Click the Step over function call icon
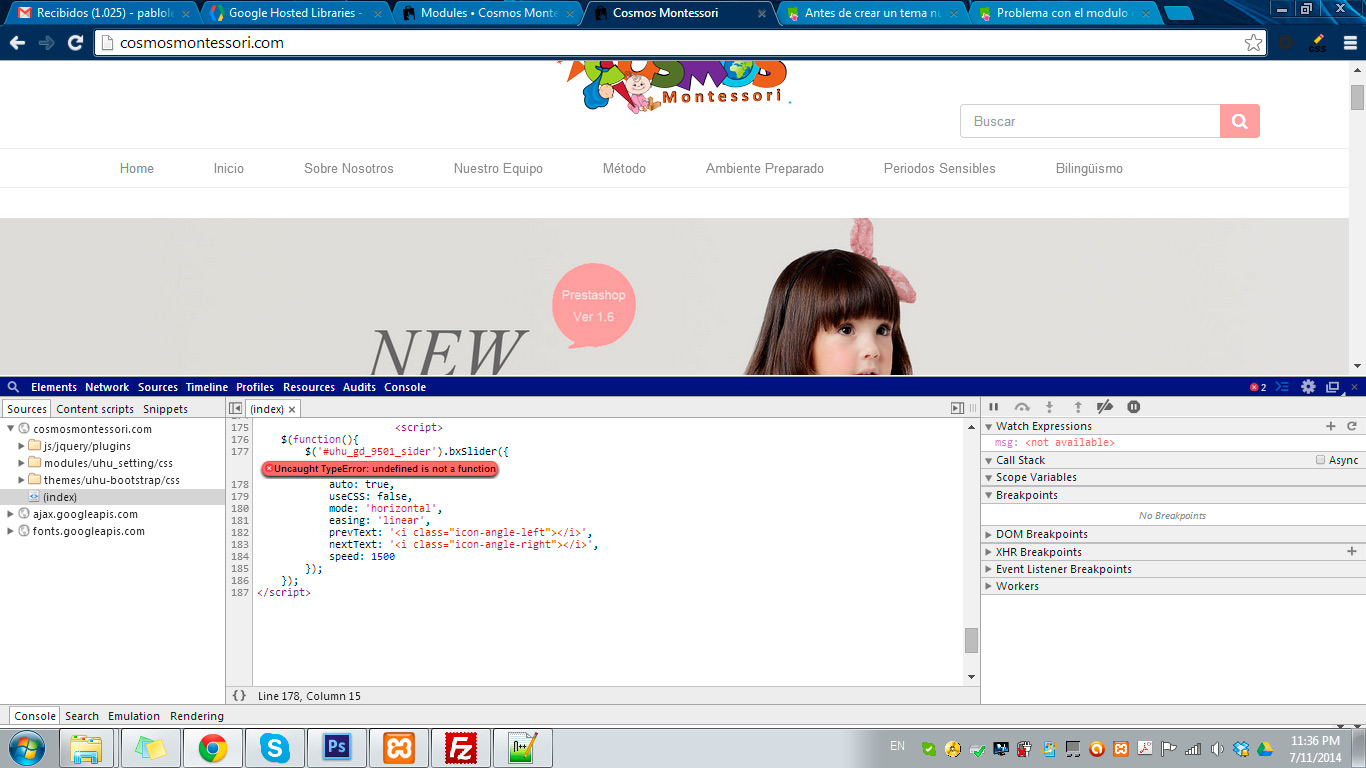The width and height of the screenshot is (1366, 768). pos(1022,407)
